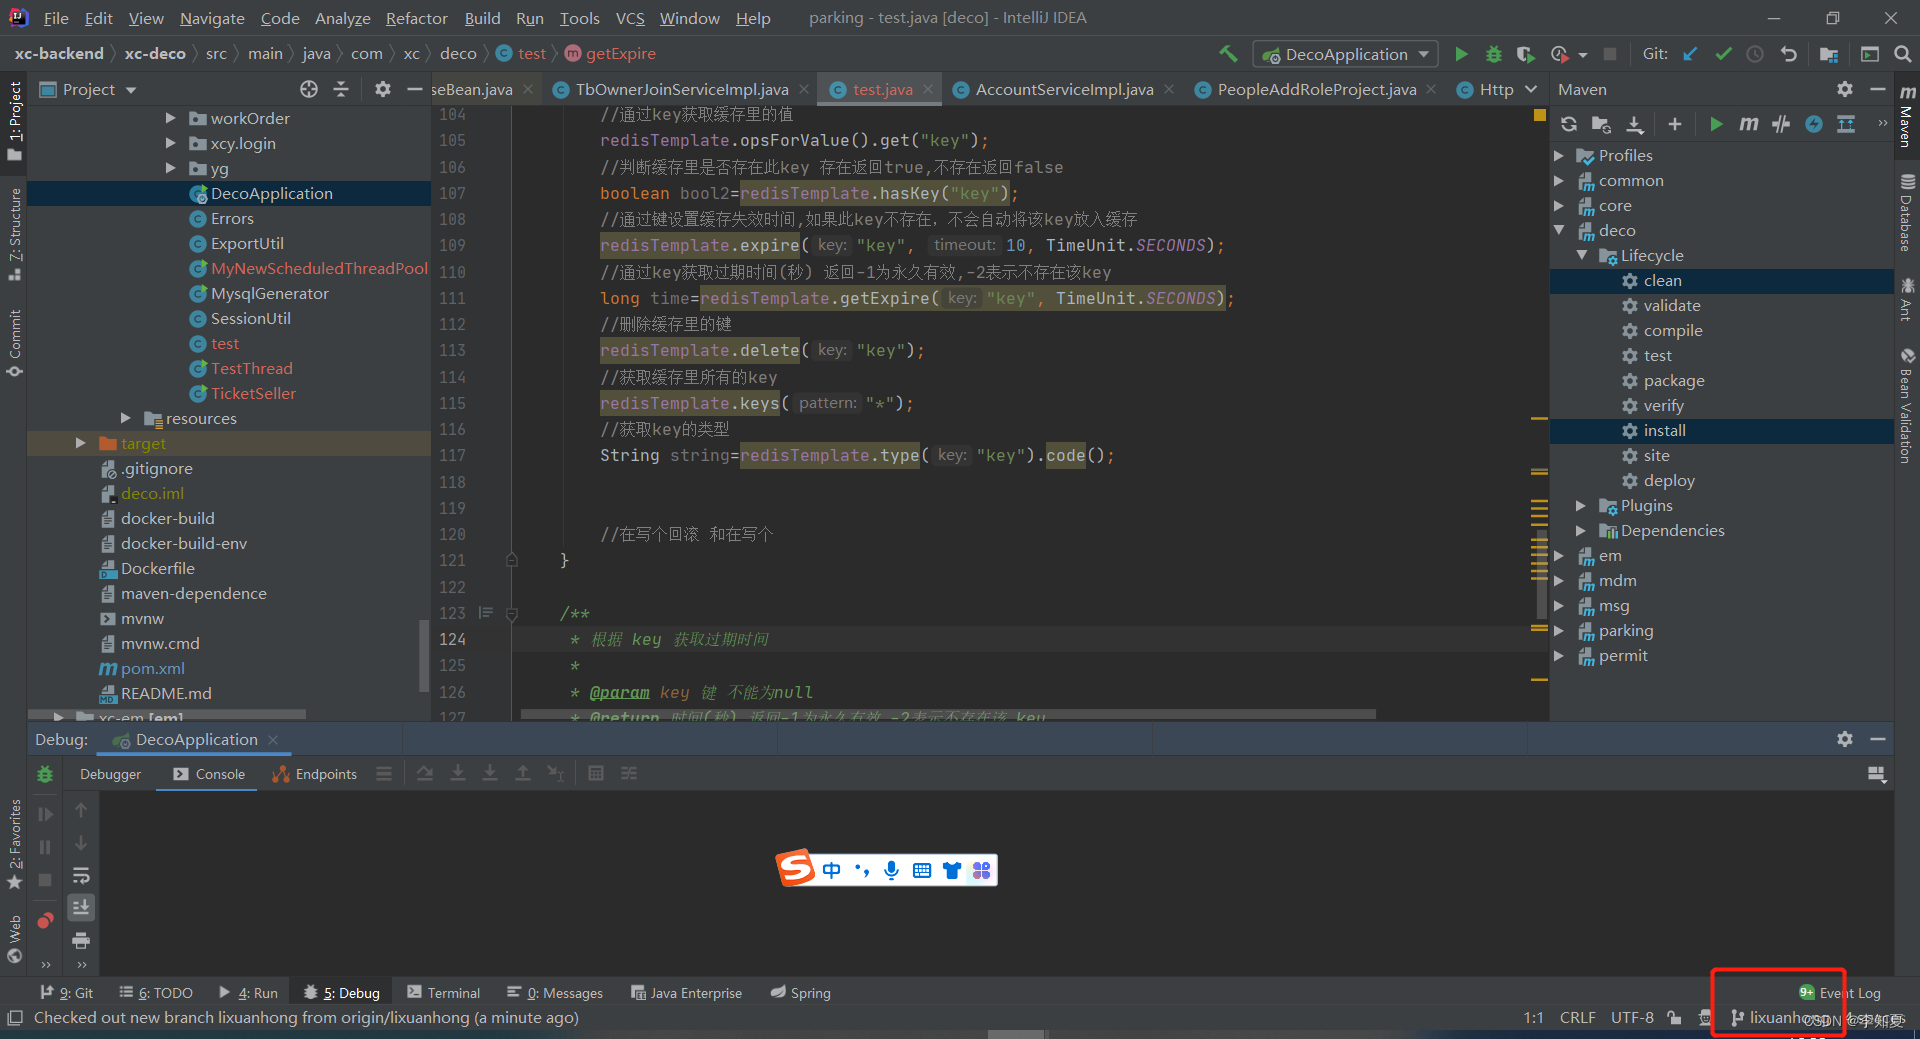Open Debugger tab in debug panel
1920x1039 pixels.
110,774
